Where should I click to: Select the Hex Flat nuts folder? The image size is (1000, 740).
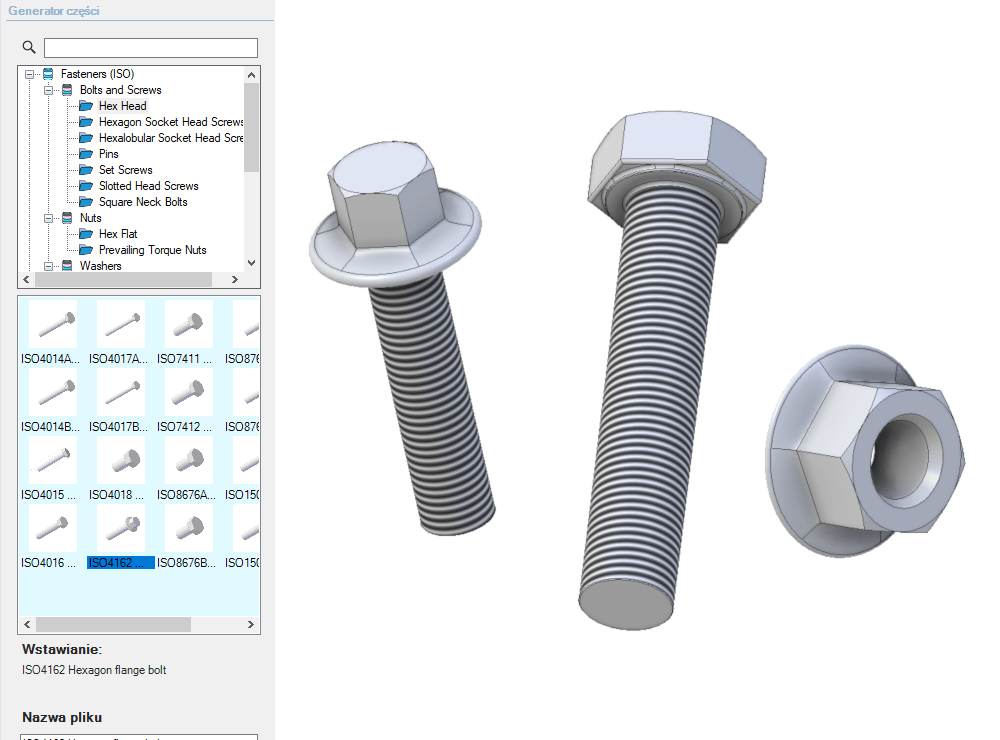coord(118,234)
